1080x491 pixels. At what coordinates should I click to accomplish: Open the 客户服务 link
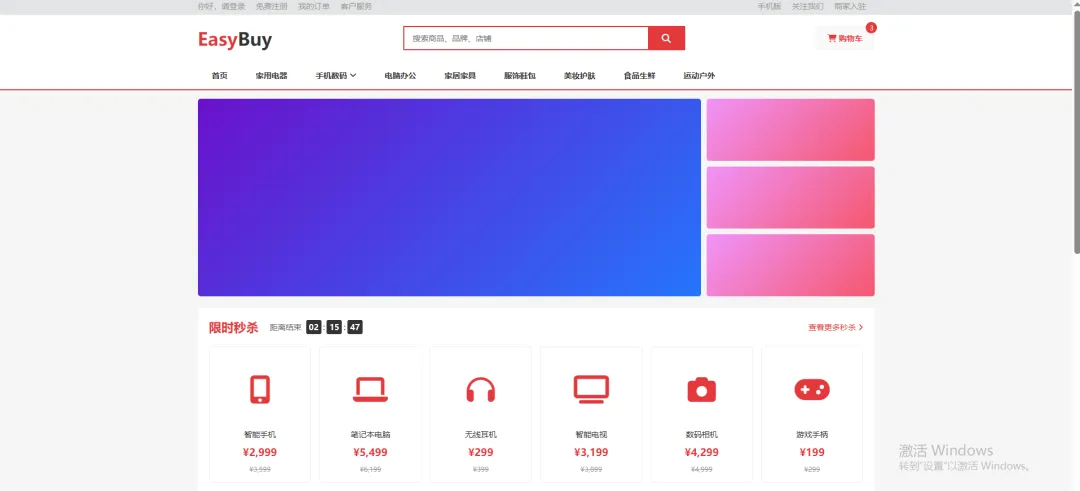tap(356, 6)
